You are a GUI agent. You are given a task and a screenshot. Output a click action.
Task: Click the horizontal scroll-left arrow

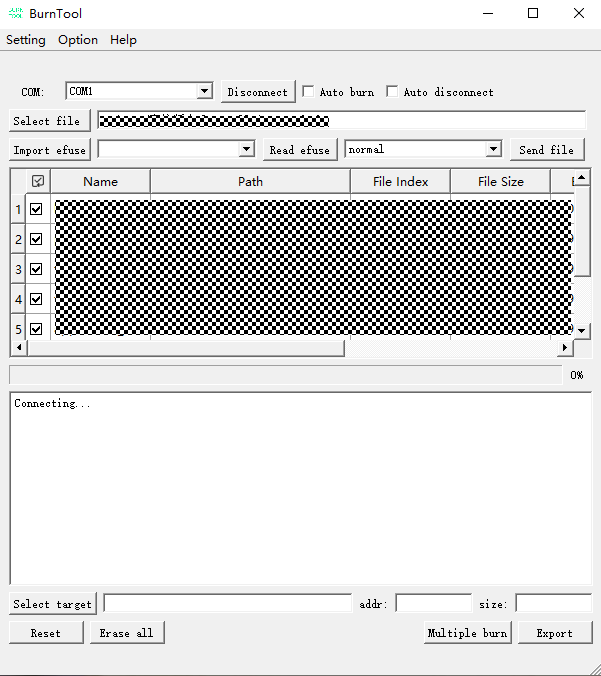[x=17, y=348]
